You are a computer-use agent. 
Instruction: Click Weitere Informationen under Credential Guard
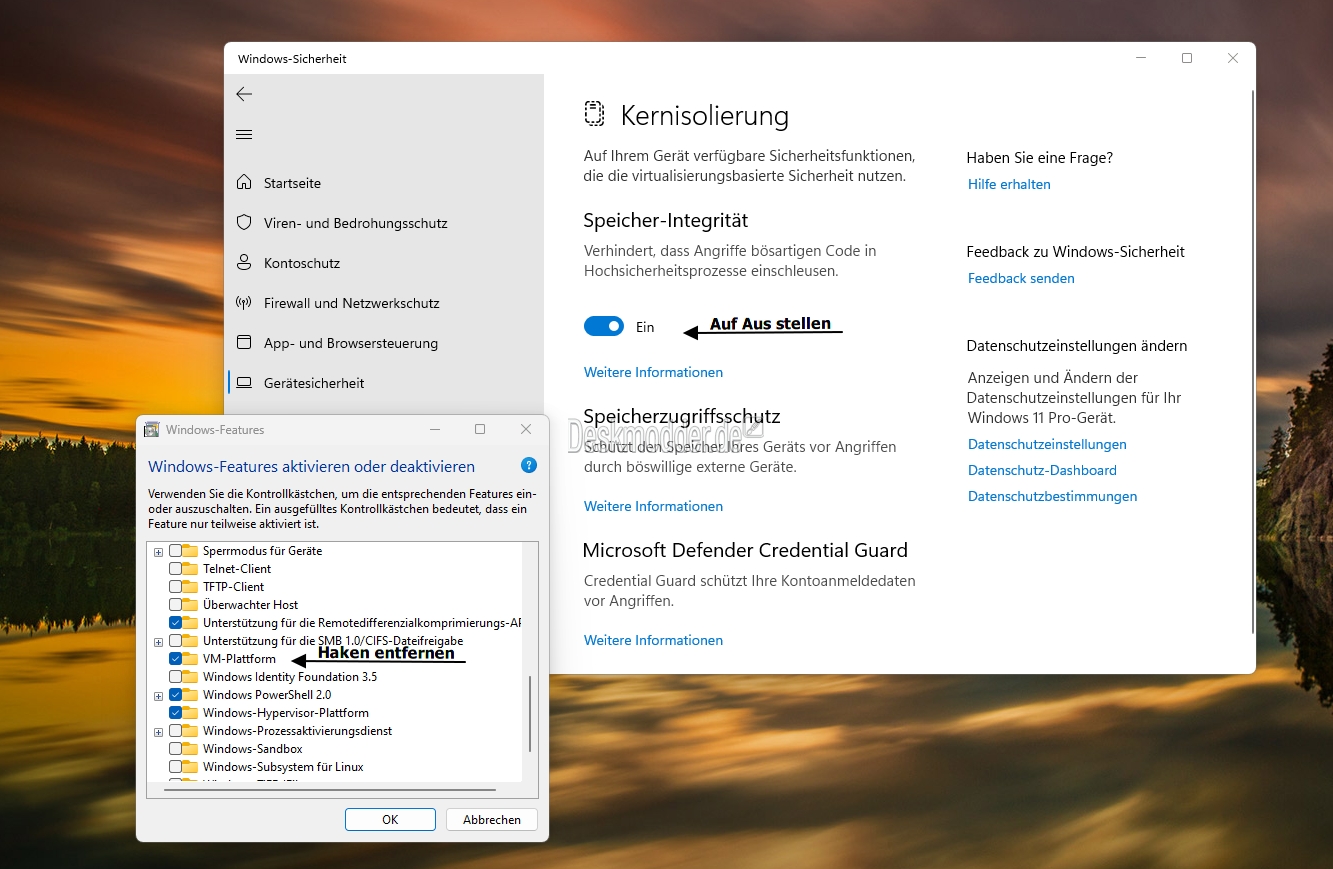coord(653,640)
